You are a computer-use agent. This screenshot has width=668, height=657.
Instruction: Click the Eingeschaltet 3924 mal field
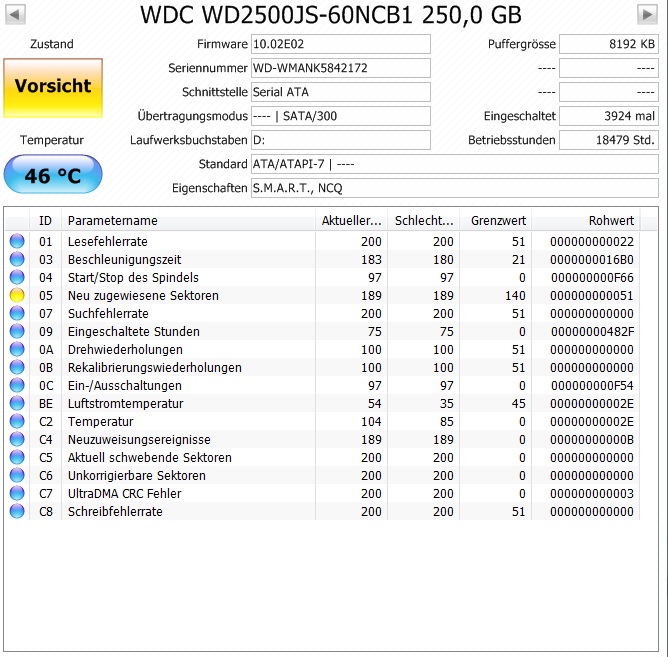click(x=609, y=116)
